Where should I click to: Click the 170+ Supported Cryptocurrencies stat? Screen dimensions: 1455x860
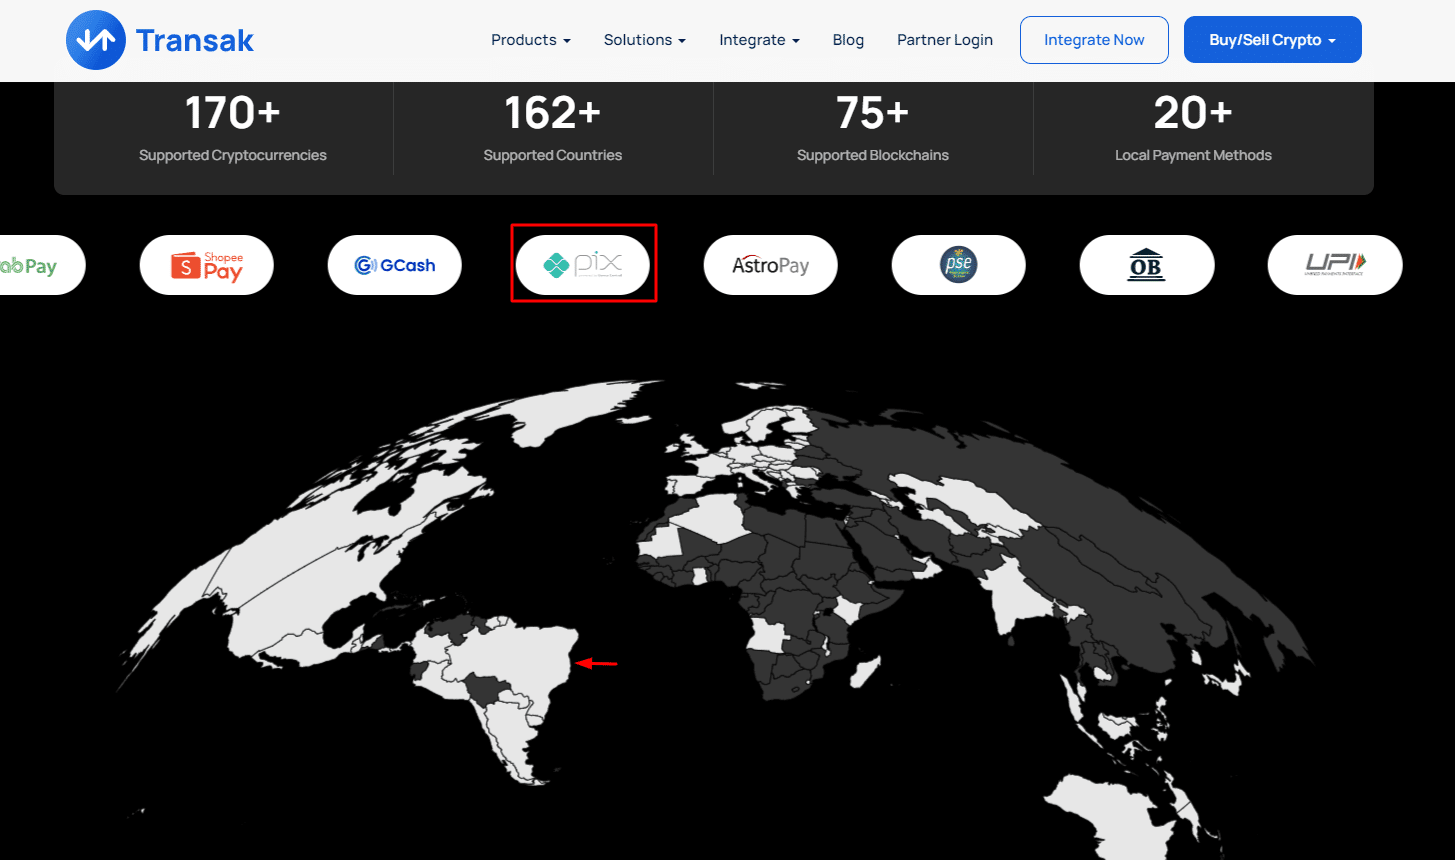point(233,128)
